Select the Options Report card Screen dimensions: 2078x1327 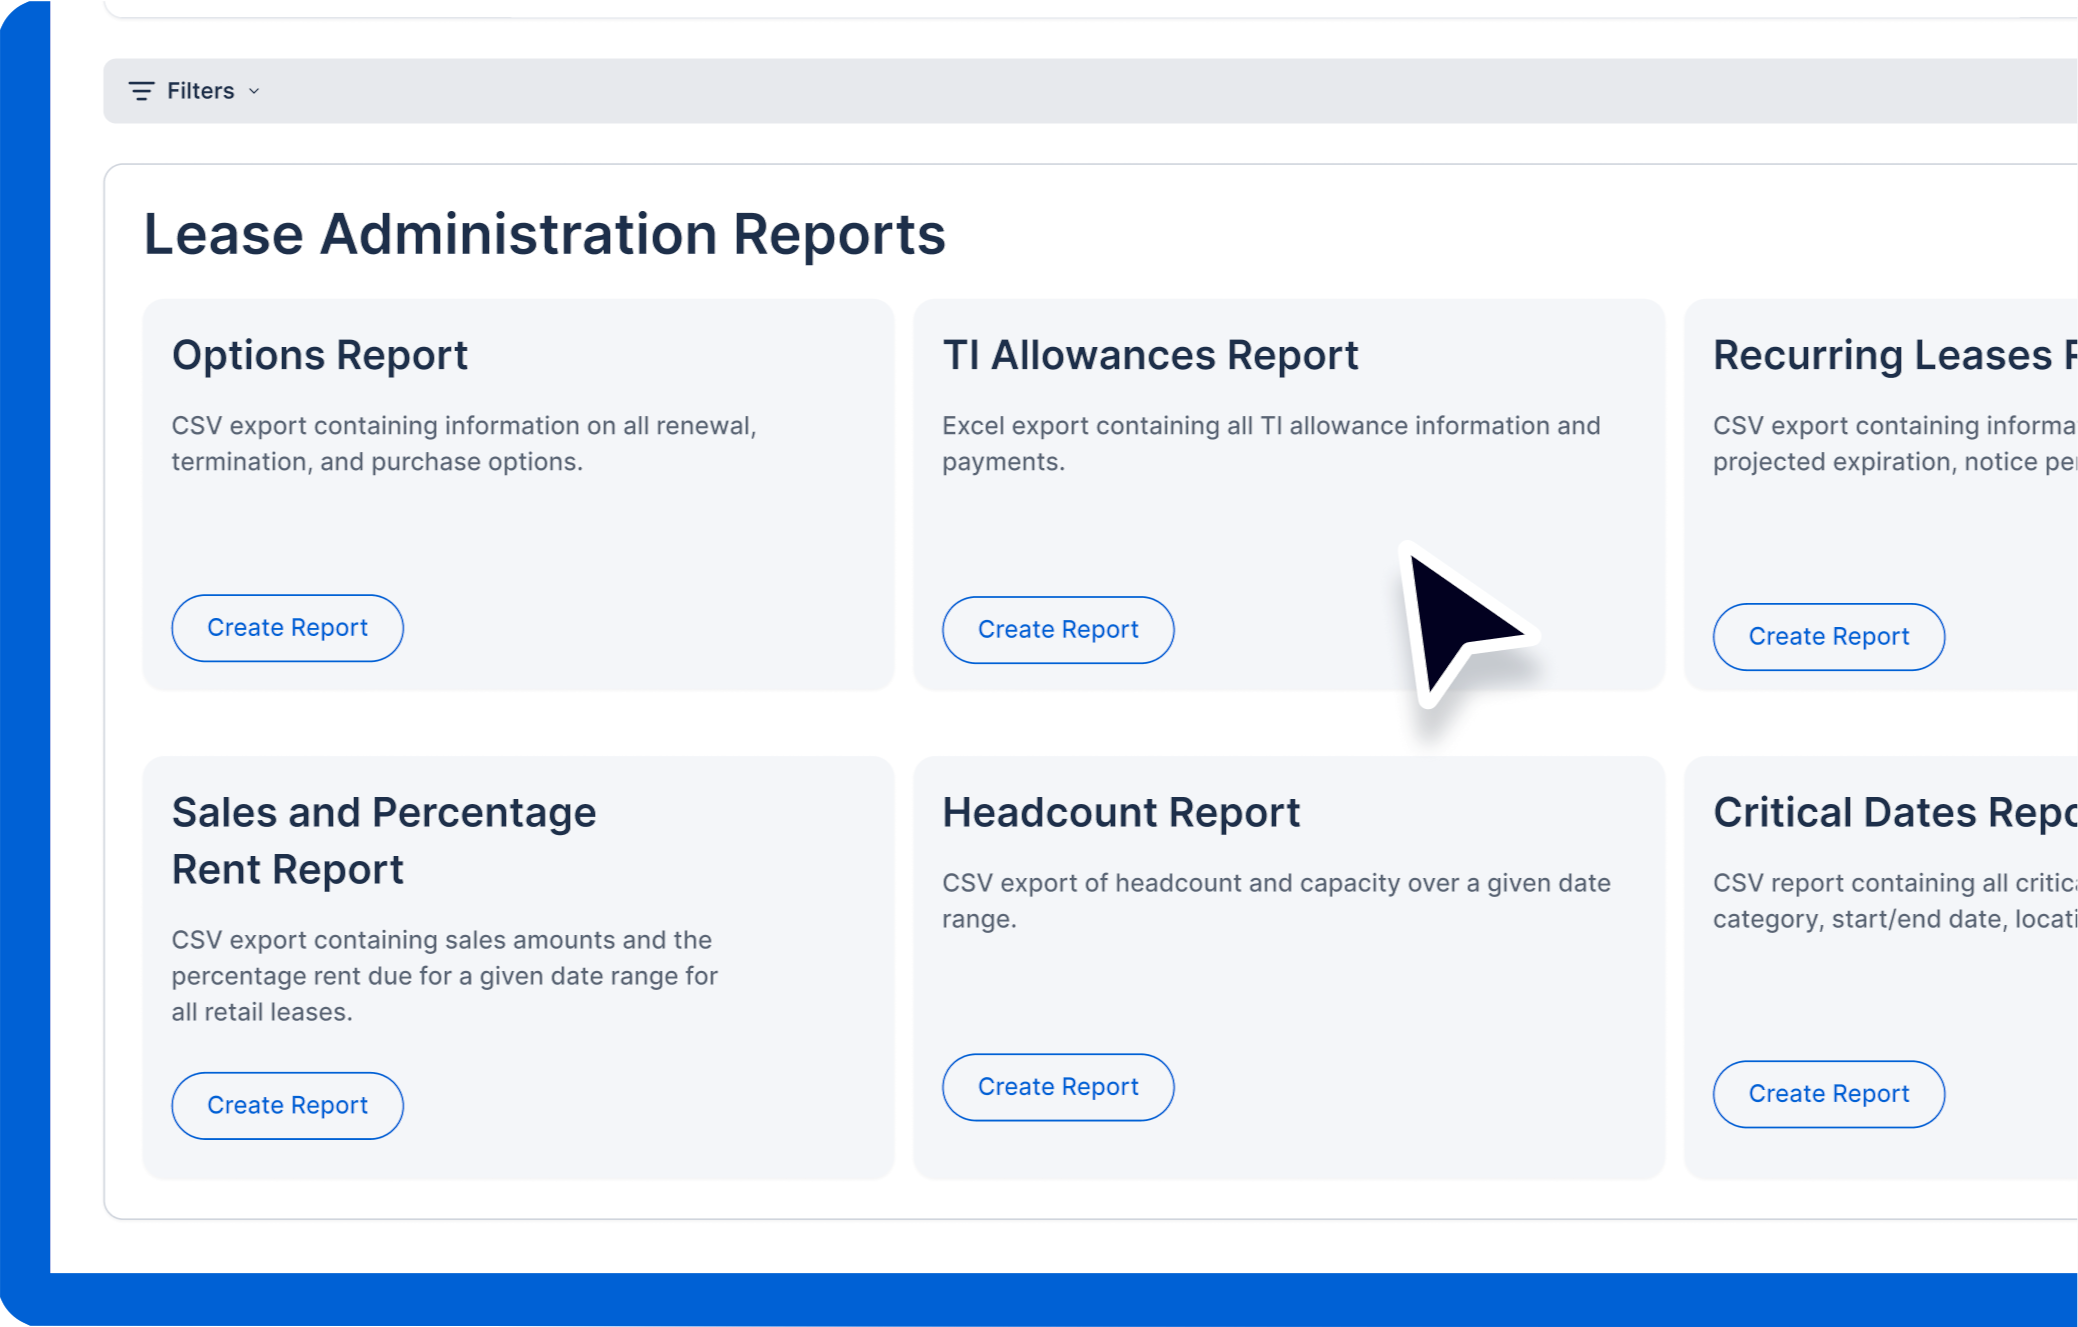pyautogui.click(x=518, y=492)
